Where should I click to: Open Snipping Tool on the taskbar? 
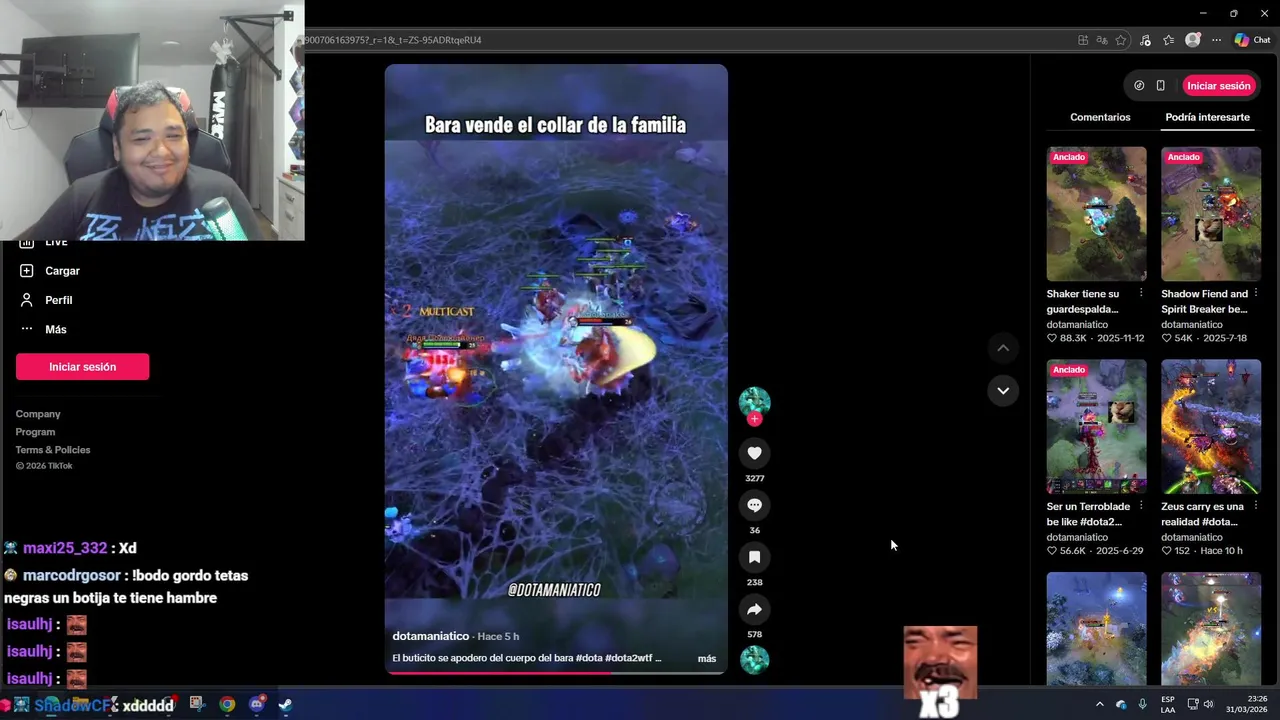[x=196, y=704]
